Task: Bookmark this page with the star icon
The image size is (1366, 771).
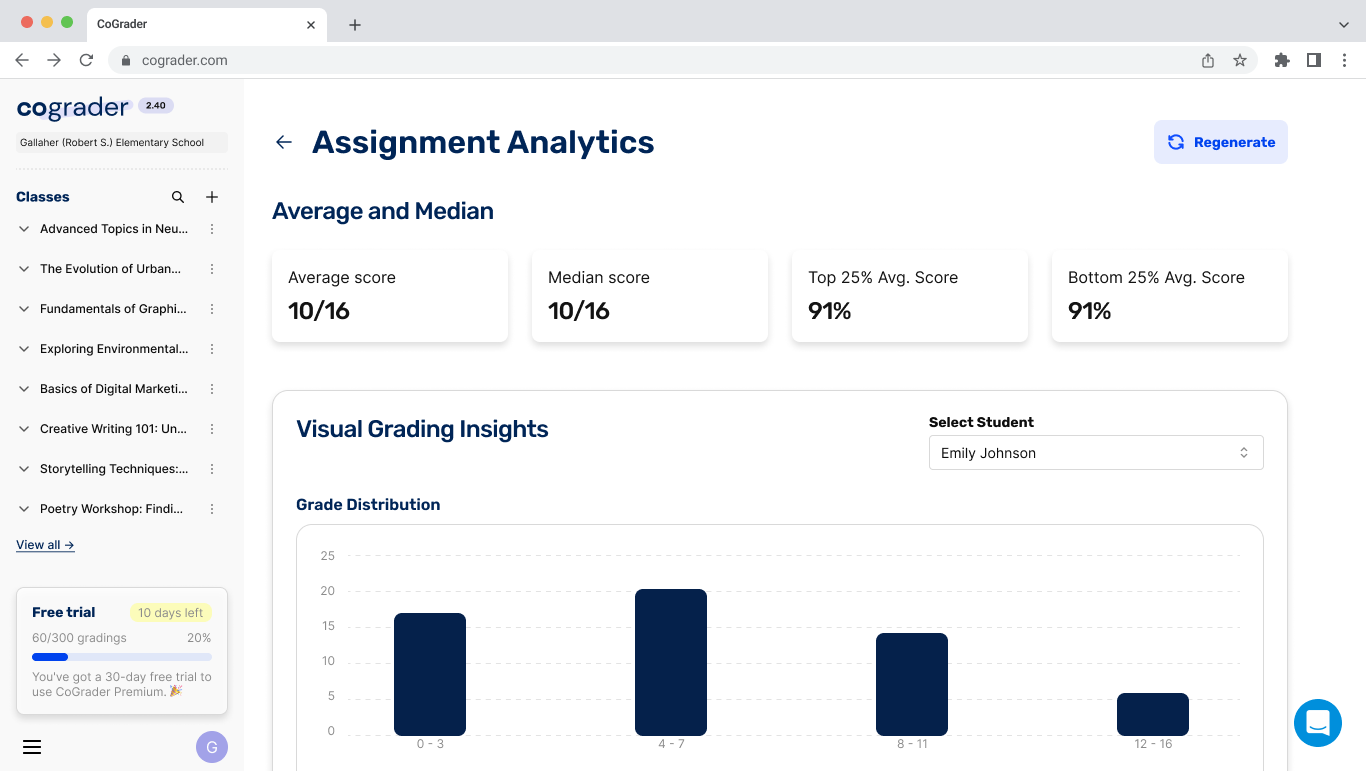Action: click(1240, 60)
